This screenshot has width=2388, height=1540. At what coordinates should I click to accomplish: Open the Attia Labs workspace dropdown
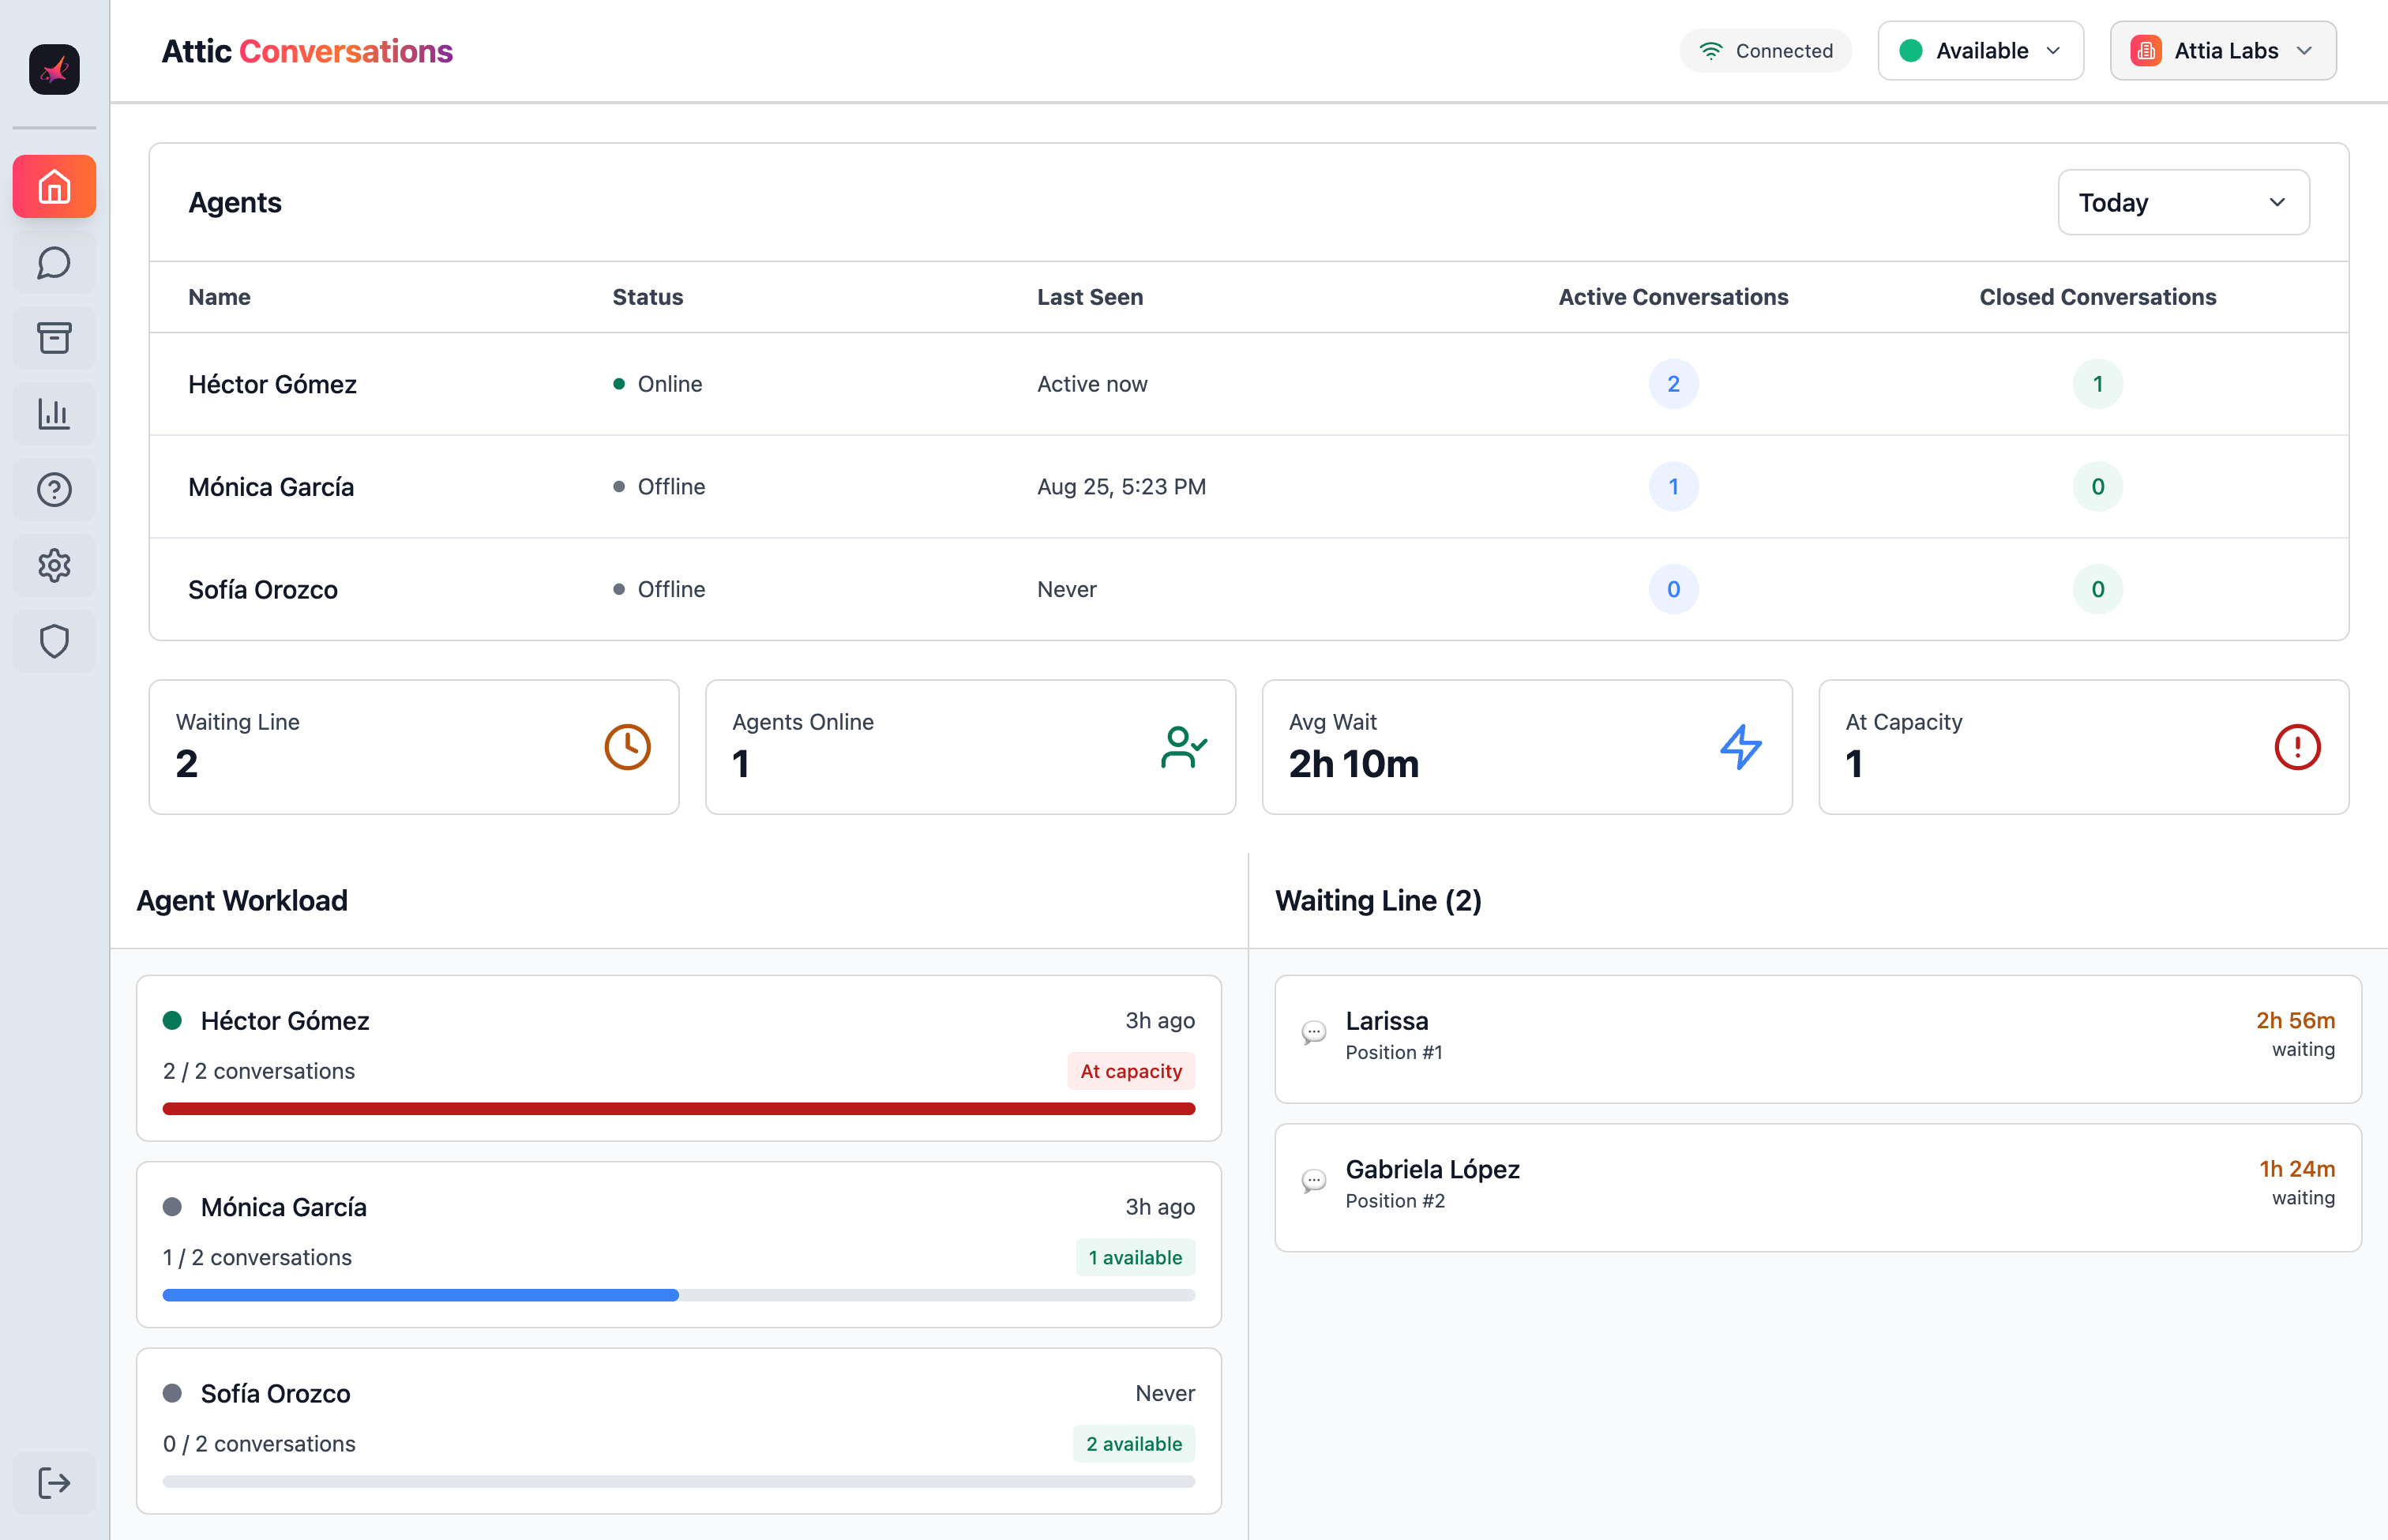tap(2222, 51)
